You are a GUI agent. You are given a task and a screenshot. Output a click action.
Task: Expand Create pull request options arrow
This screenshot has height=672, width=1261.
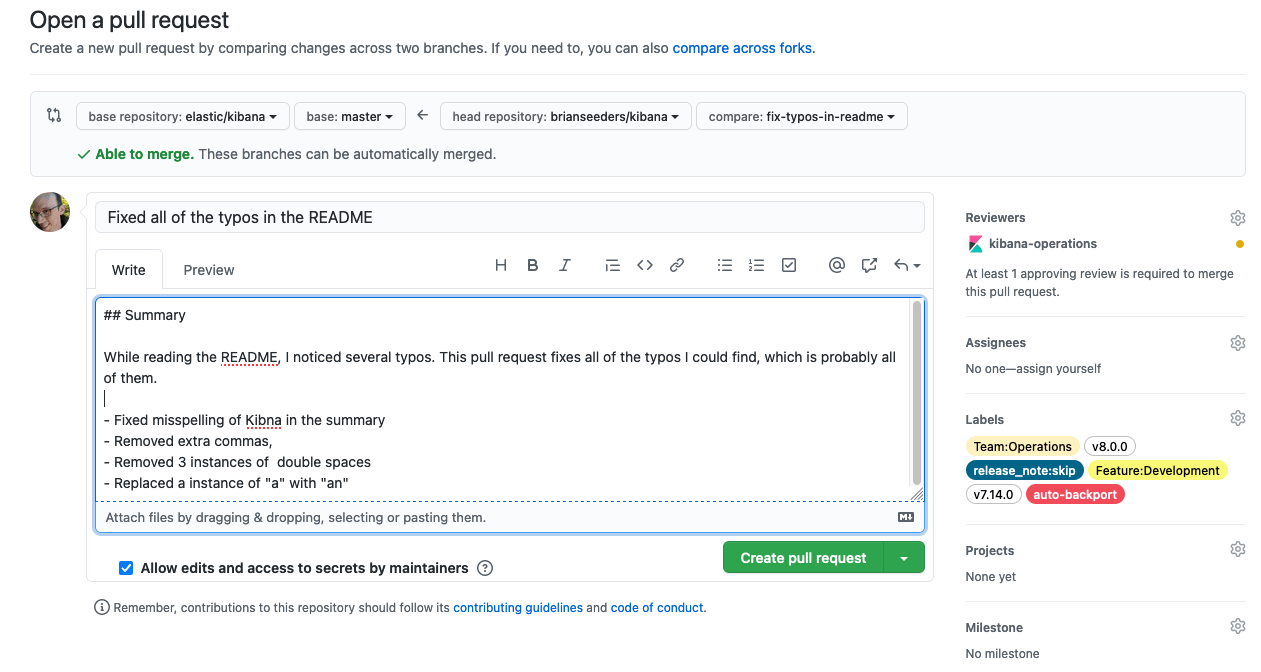[904, 558]
